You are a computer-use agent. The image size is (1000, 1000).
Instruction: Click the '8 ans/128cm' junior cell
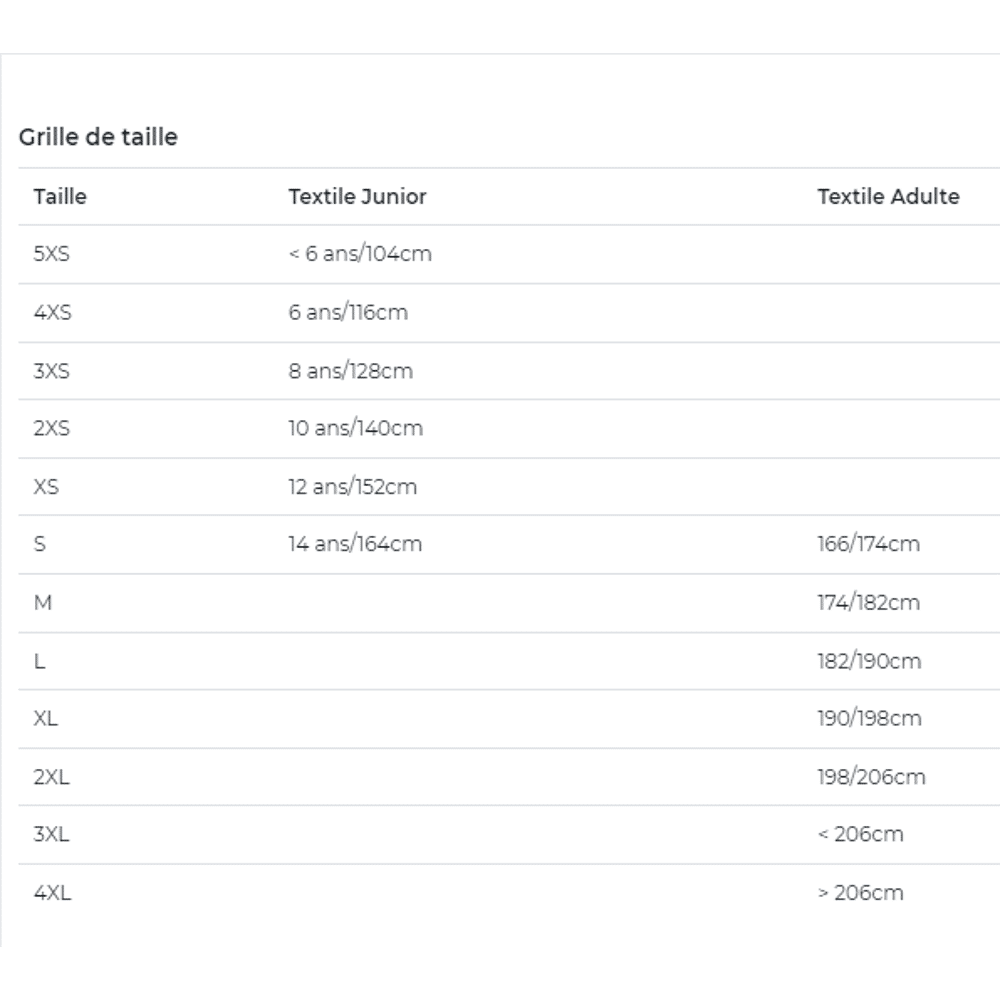pyautogui.click(x=351, y=371)
